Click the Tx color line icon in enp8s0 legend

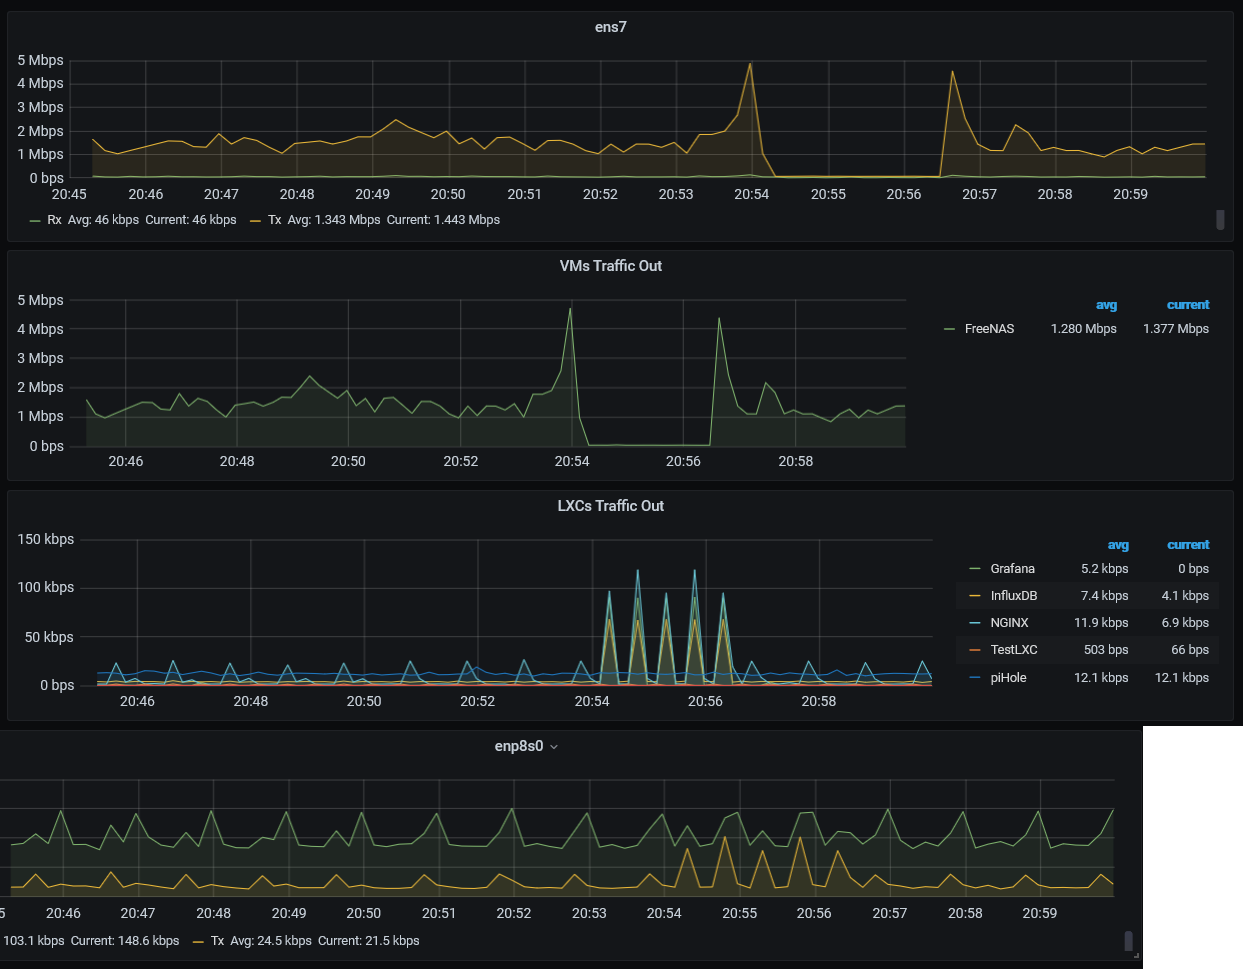[198, 941]
